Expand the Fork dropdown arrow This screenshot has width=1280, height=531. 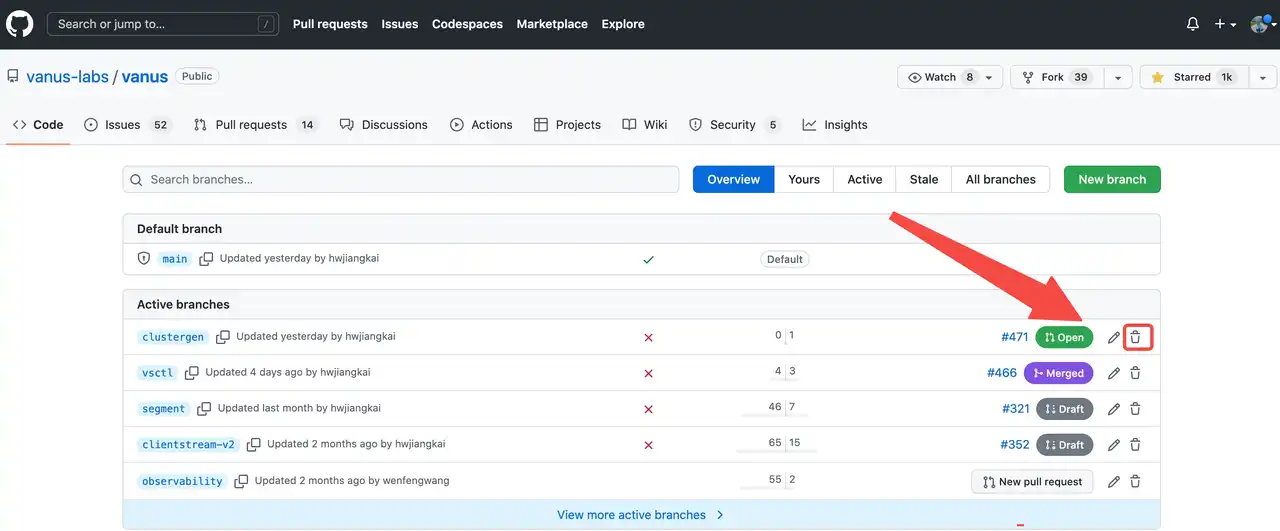point(1118,77)
